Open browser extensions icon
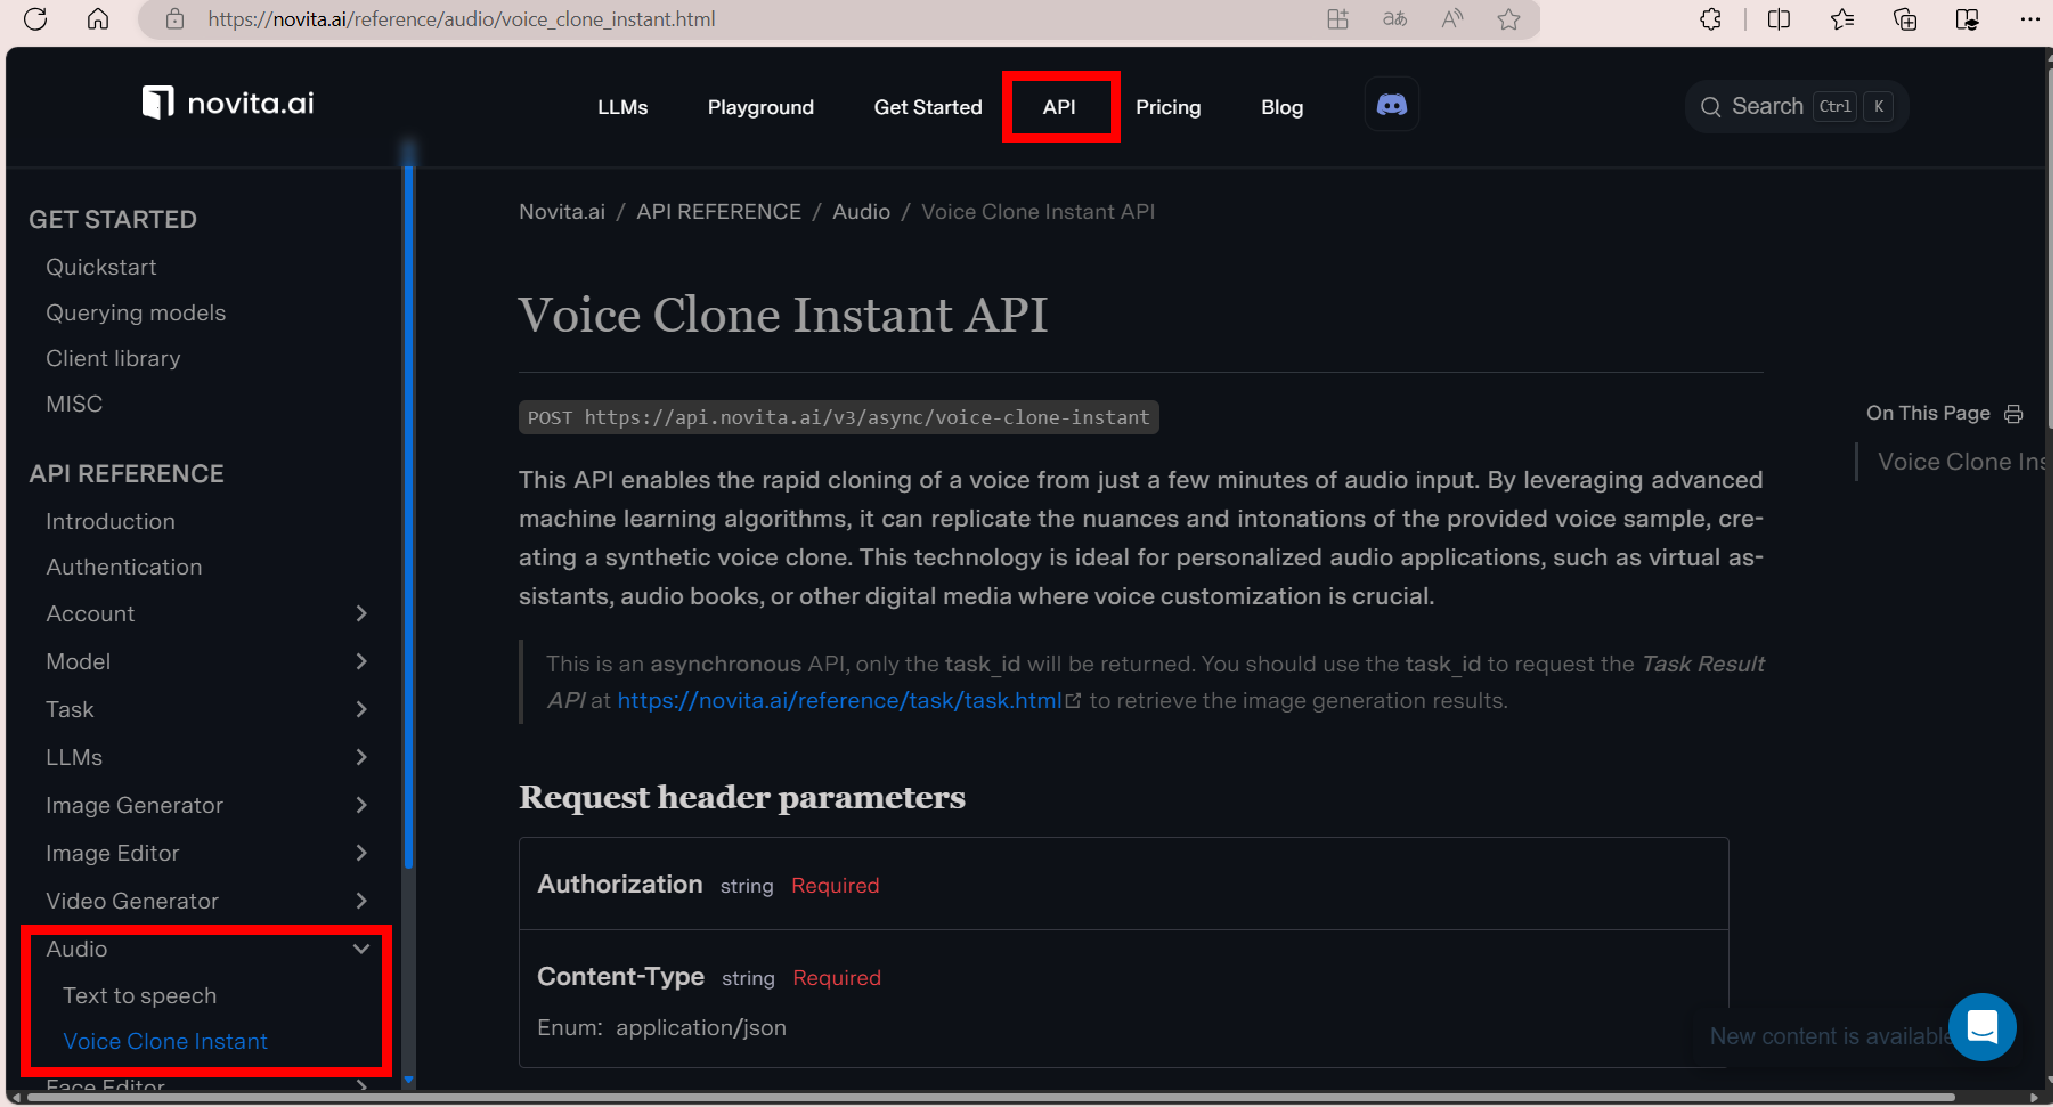The image size is (2053, 1107). [1710, 19]
